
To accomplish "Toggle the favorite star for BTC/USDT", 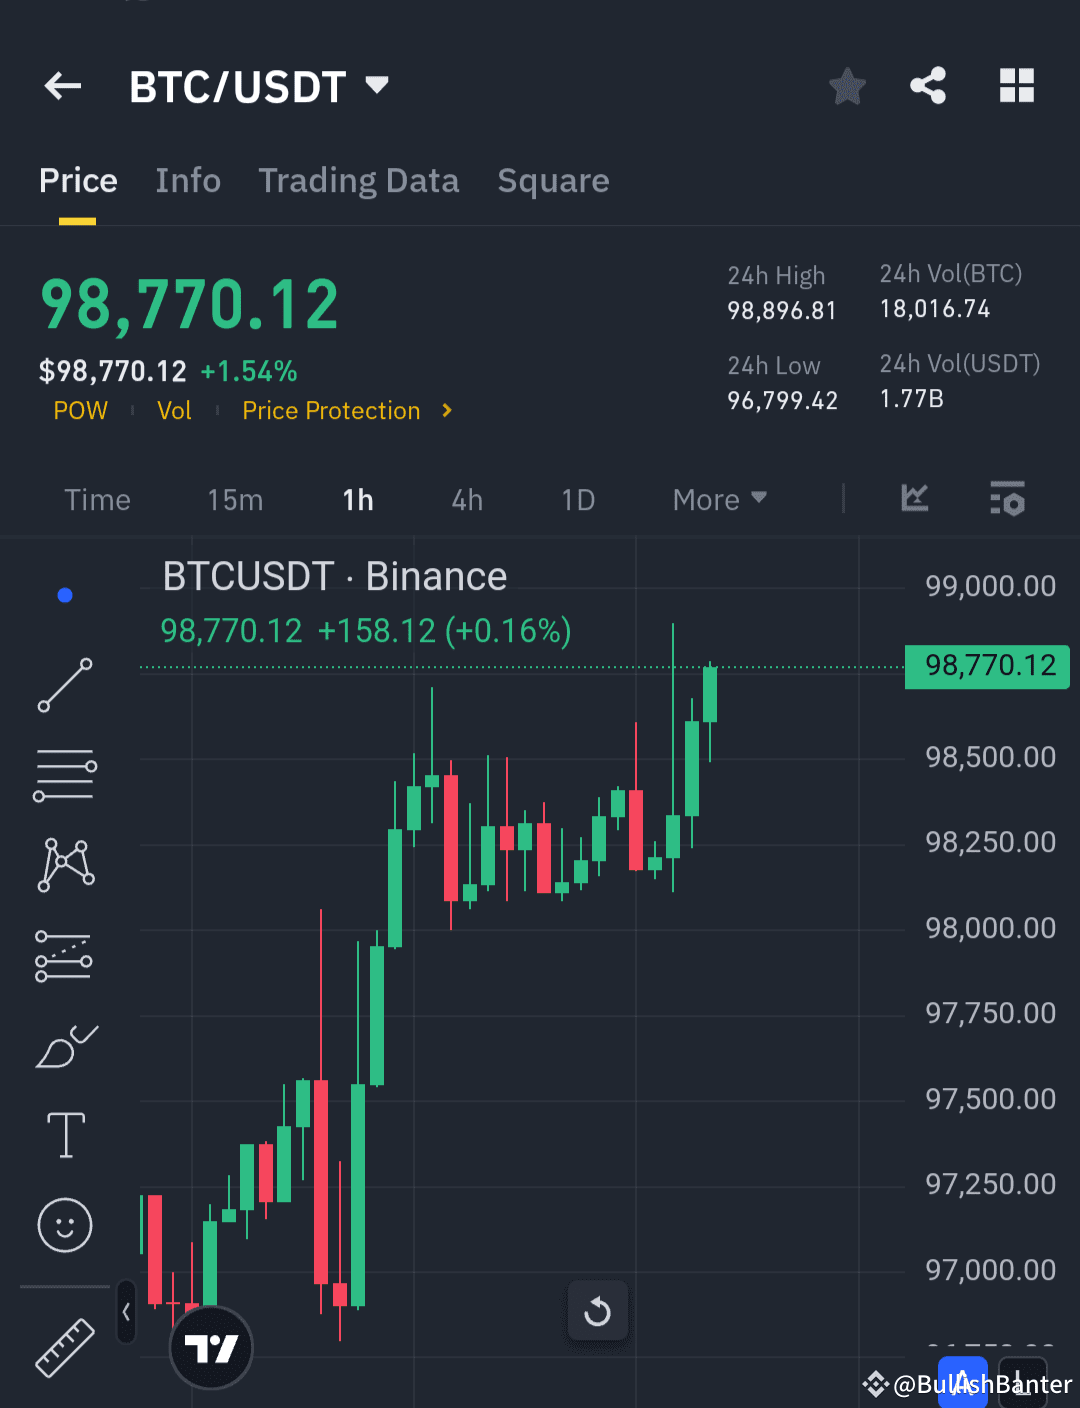I will (847, 86).
